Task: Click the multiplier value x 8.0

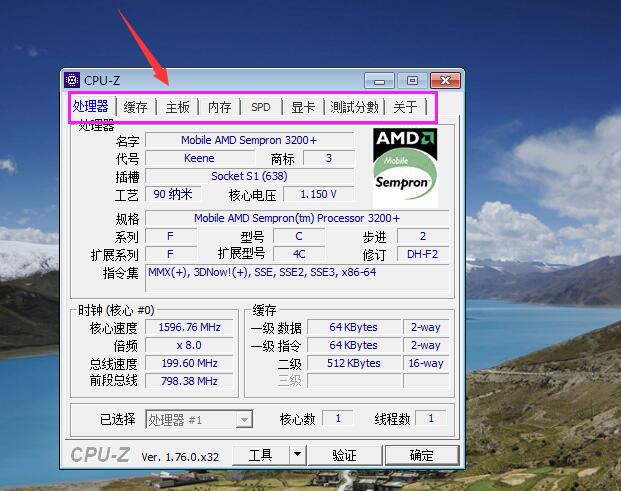Action: pos(189,345)
